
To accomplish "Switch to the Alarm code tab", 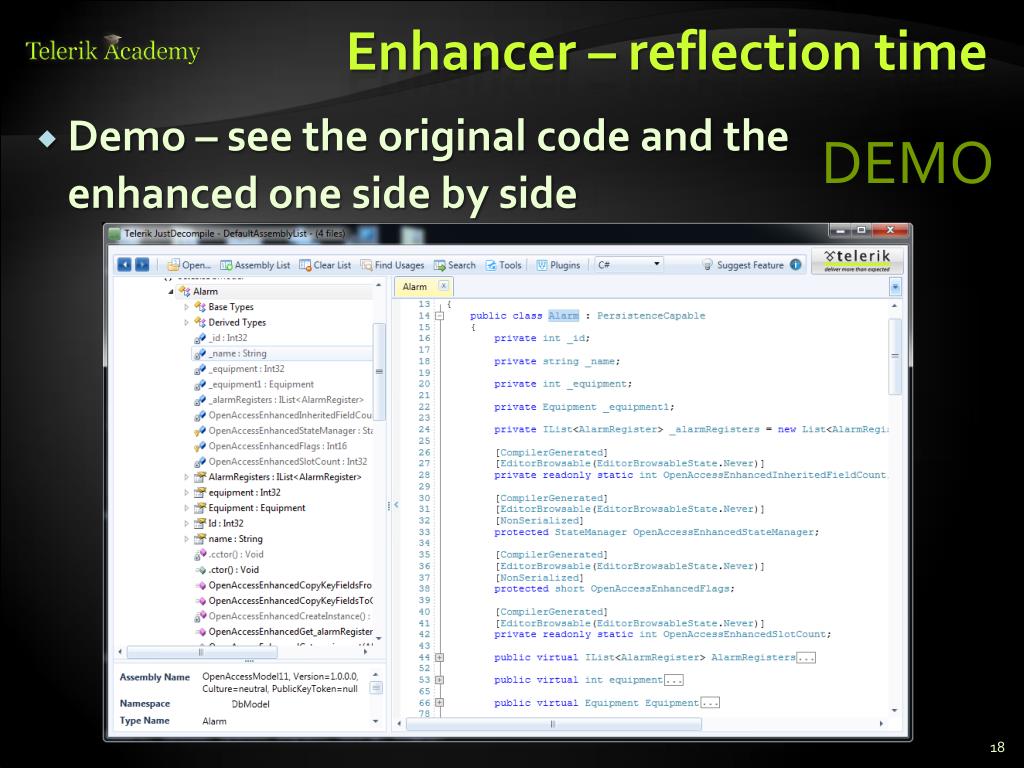I will pyautogui.click(x=415, y=287).
